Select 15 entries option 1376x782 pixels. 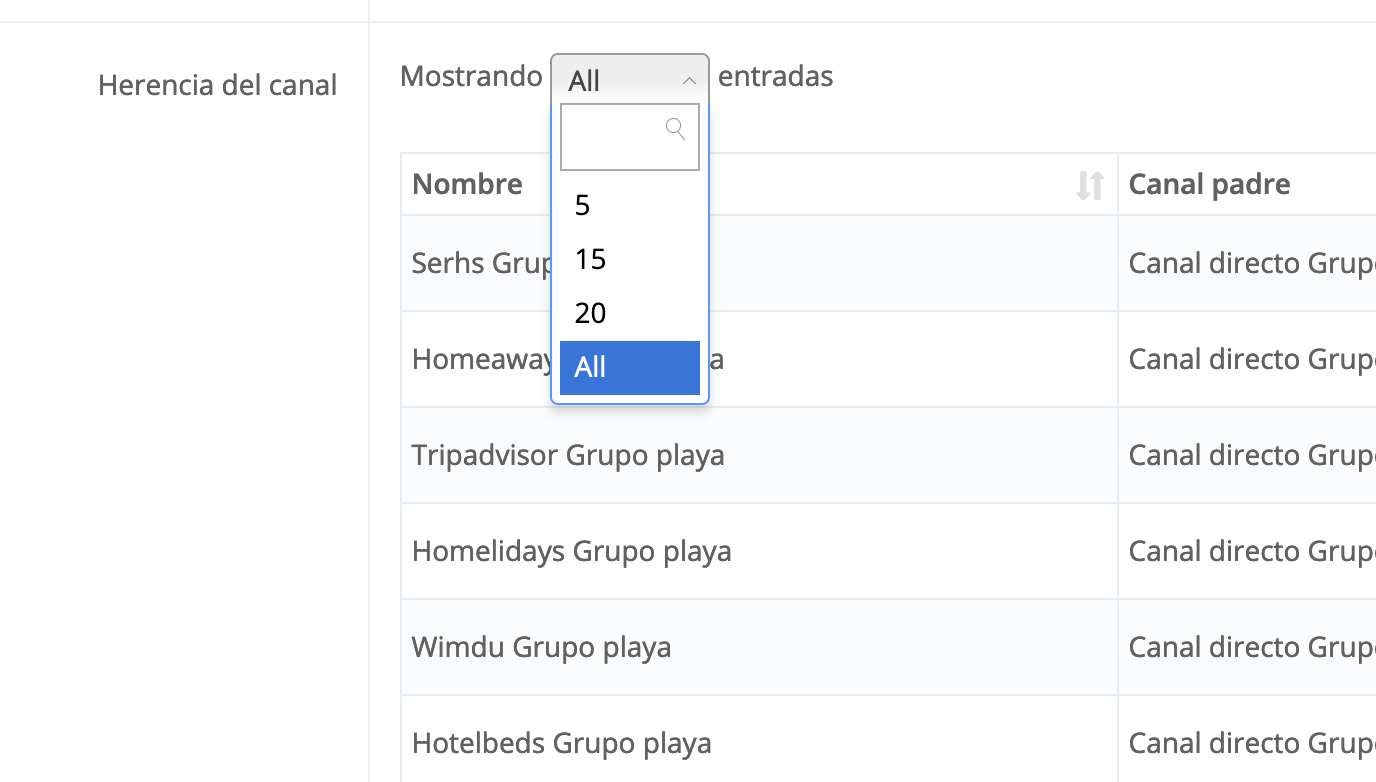click(x=630, y=260)
